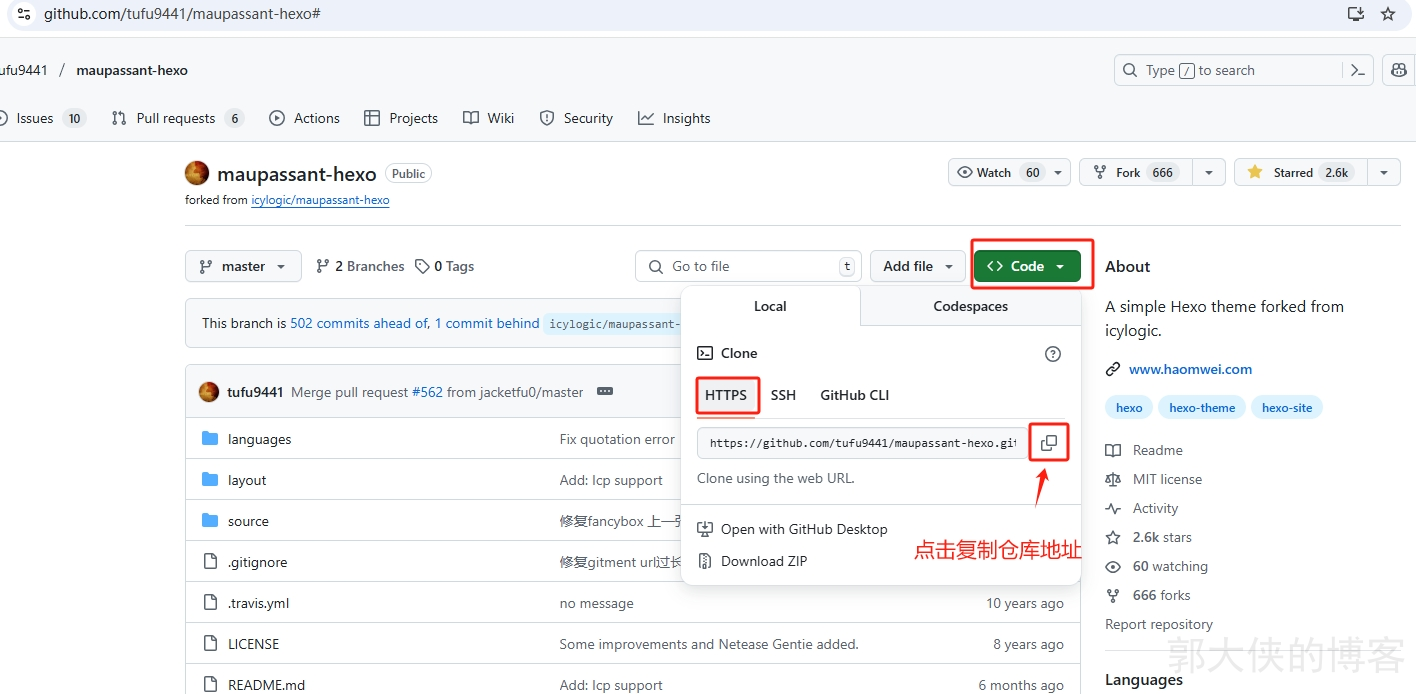Open the source folder

click(248, 521)
